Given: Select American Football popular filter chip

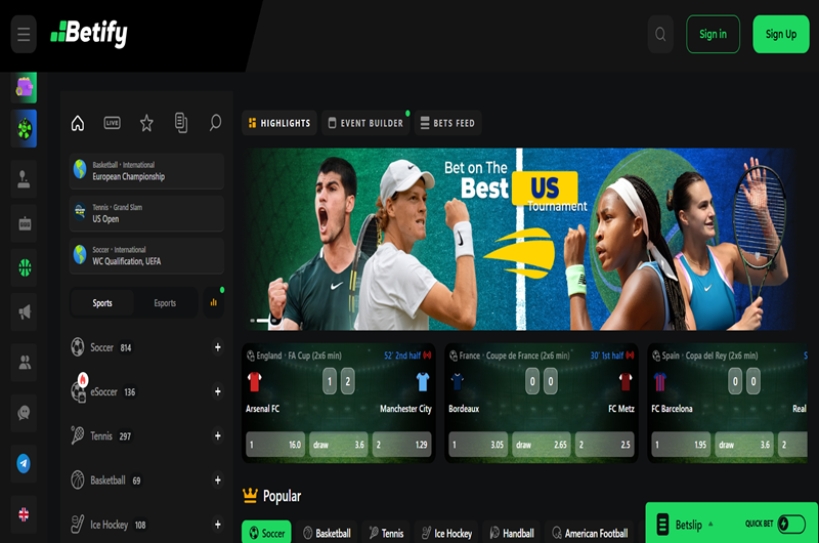Looking at the screenshot, I should 590,533.
